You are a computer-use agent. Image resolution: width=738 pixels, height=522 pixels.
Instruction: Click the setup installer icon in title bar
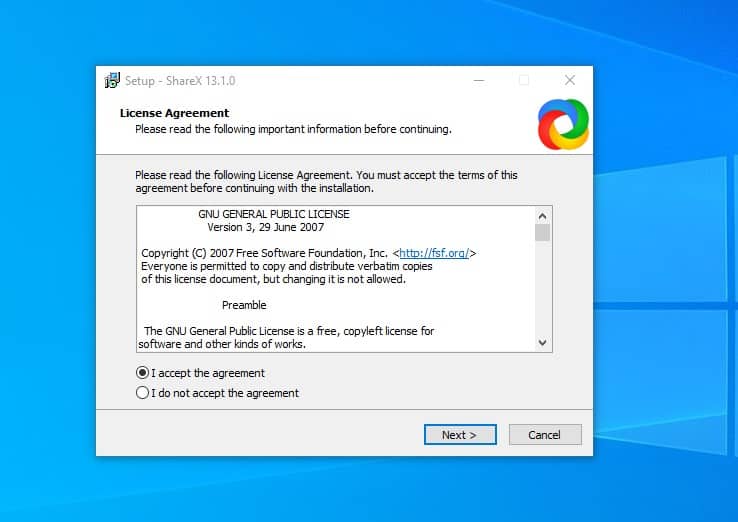pos(112,80)
